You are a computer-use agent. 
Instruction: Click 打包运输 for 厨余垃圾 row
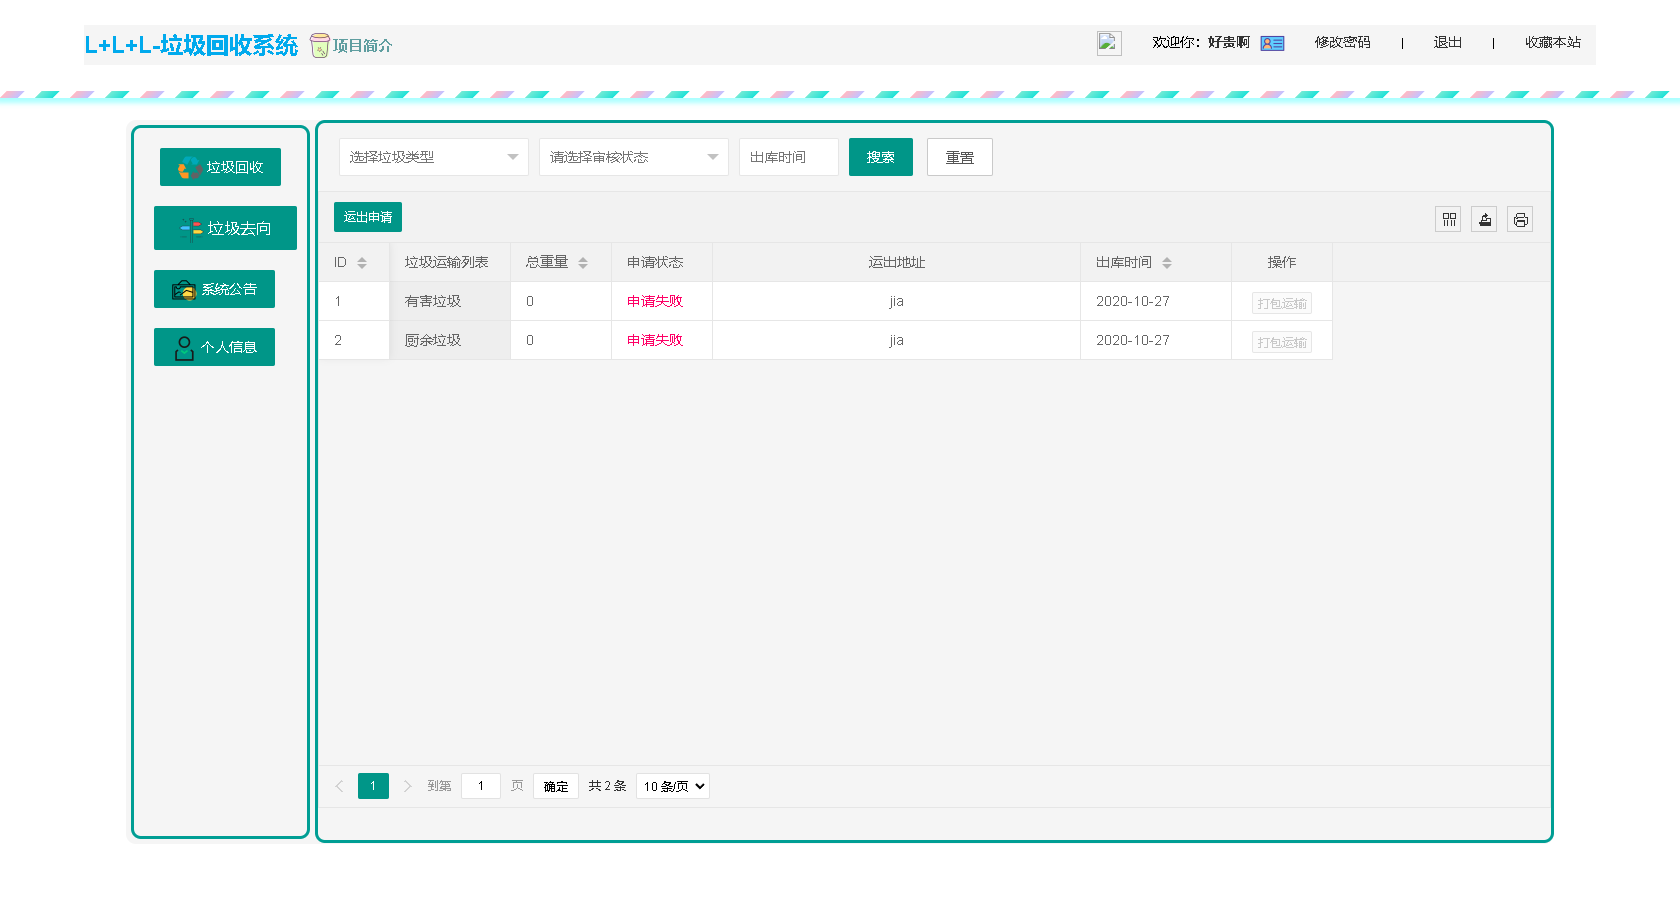pyautogui.click(x=1282, y=342)
